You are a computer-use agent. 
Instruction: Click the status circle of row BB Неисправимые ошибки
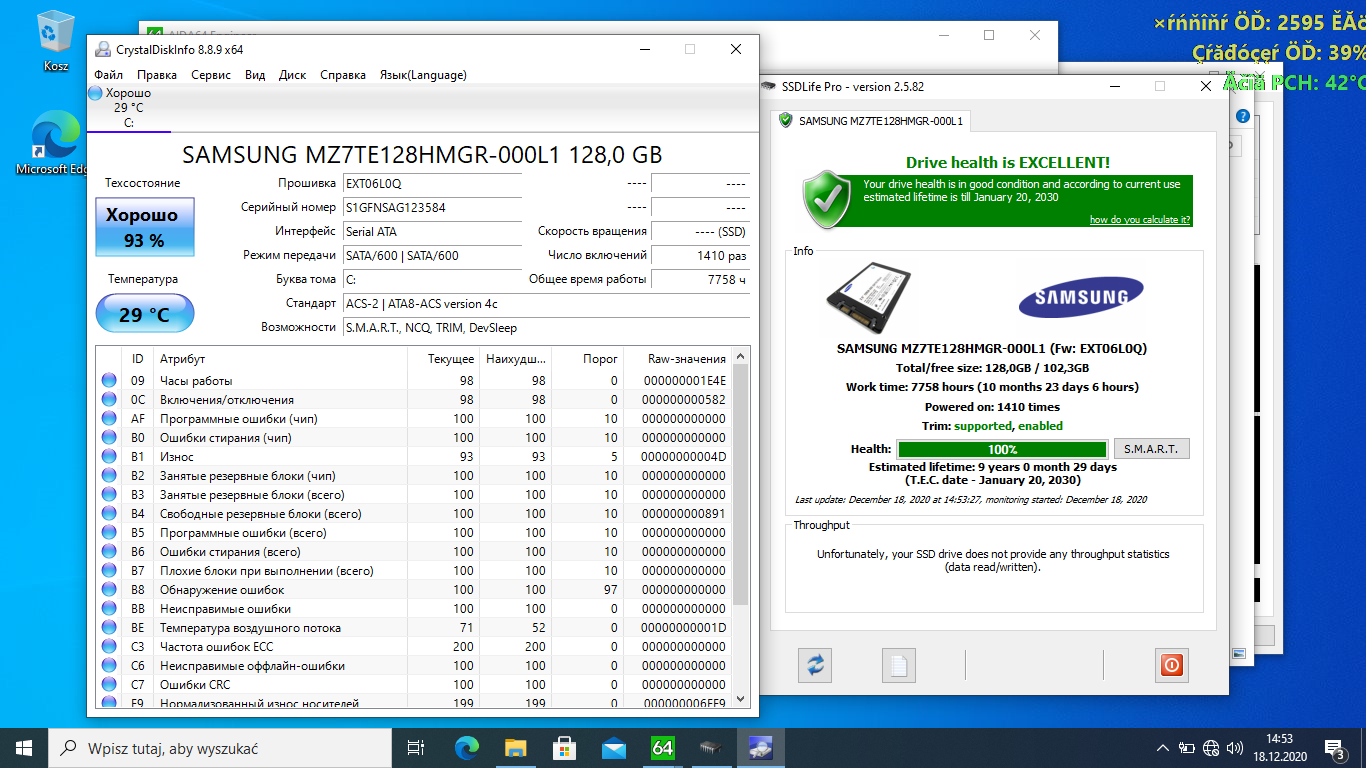[109, 609]
